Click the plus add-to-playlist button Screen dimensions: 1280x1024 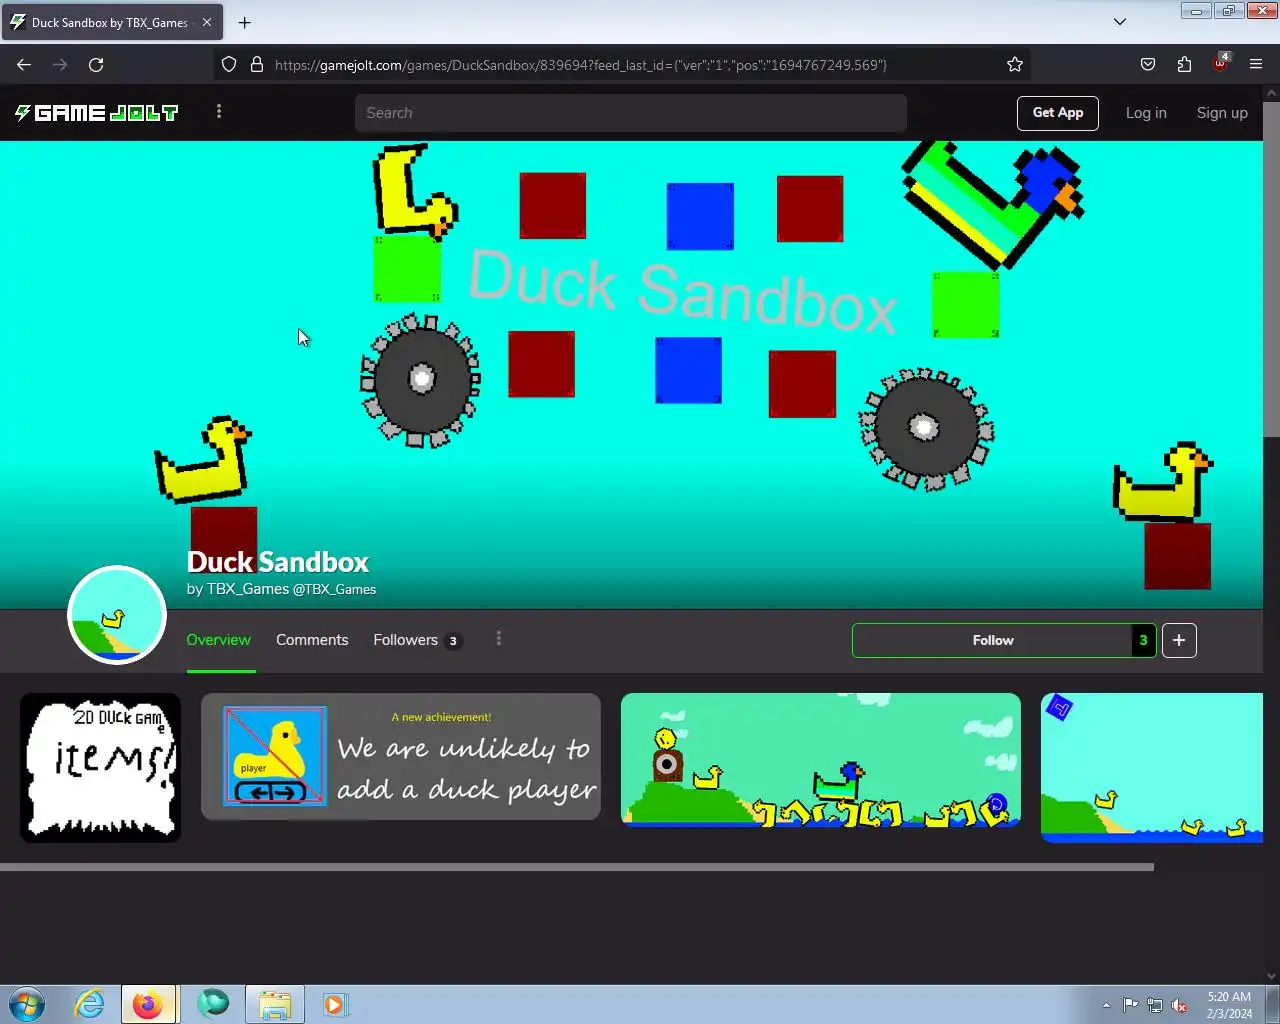coord(1179,640)
